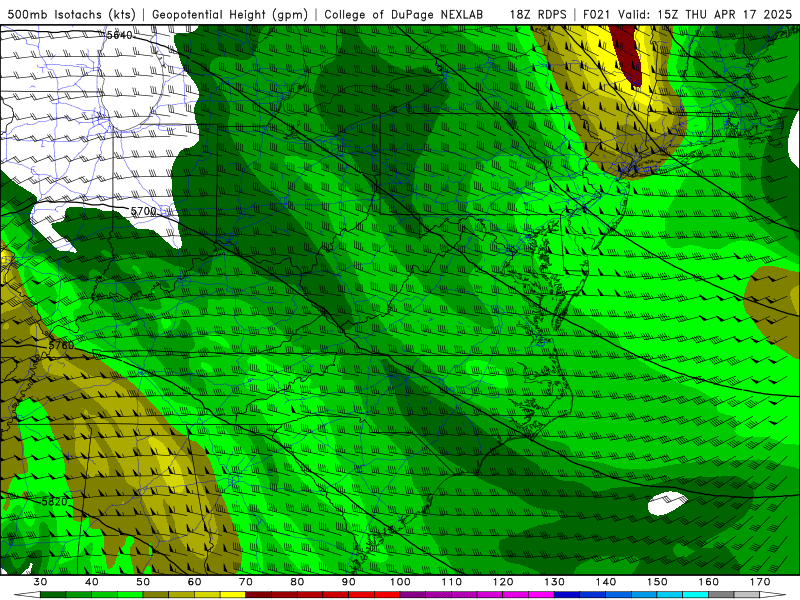Click the legend value 30
The width and height of the screenshot is (800, 600).
pyautogui.click(x=40, y=582)
